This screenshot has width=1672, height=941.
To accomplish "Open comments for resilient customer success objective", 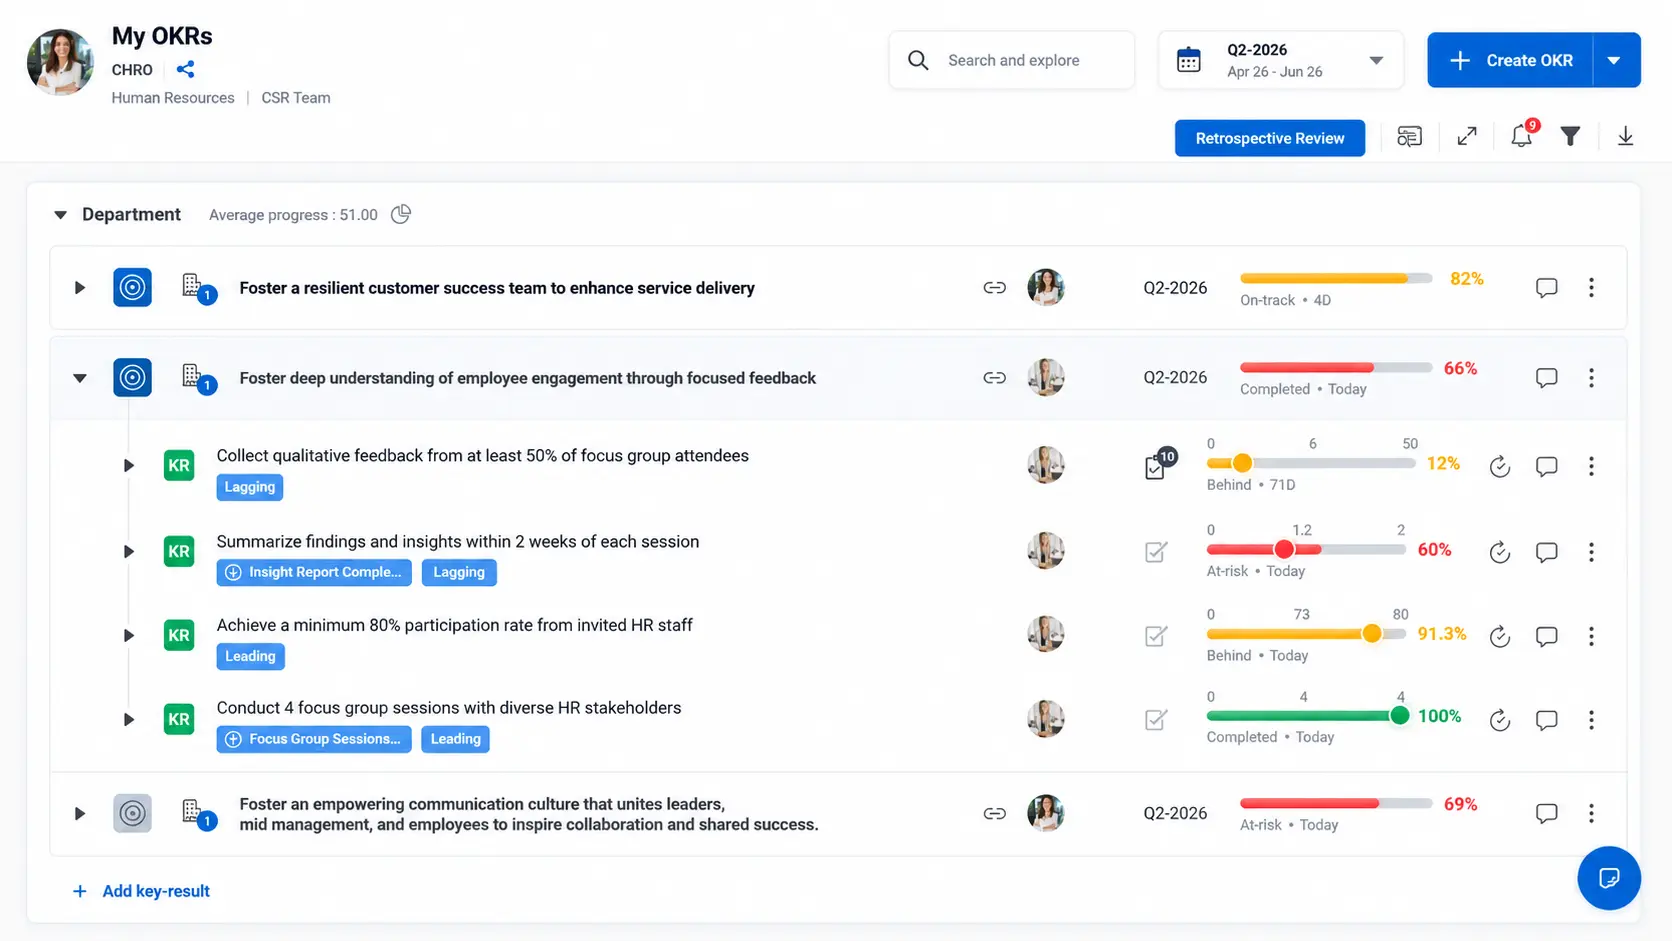I will [1546, 288].
